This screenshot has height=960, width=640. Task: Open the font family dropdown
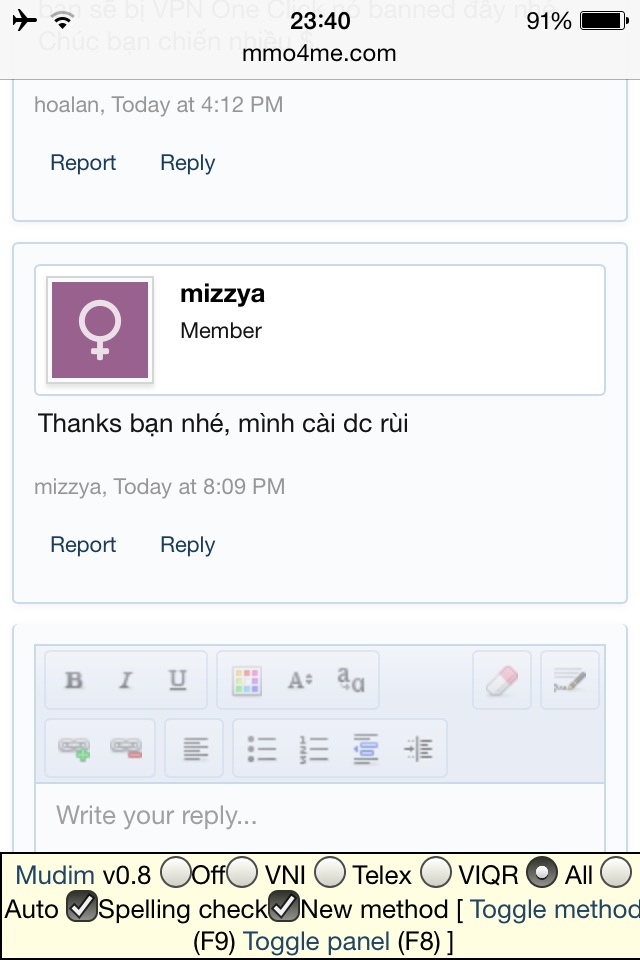[351, 681]
